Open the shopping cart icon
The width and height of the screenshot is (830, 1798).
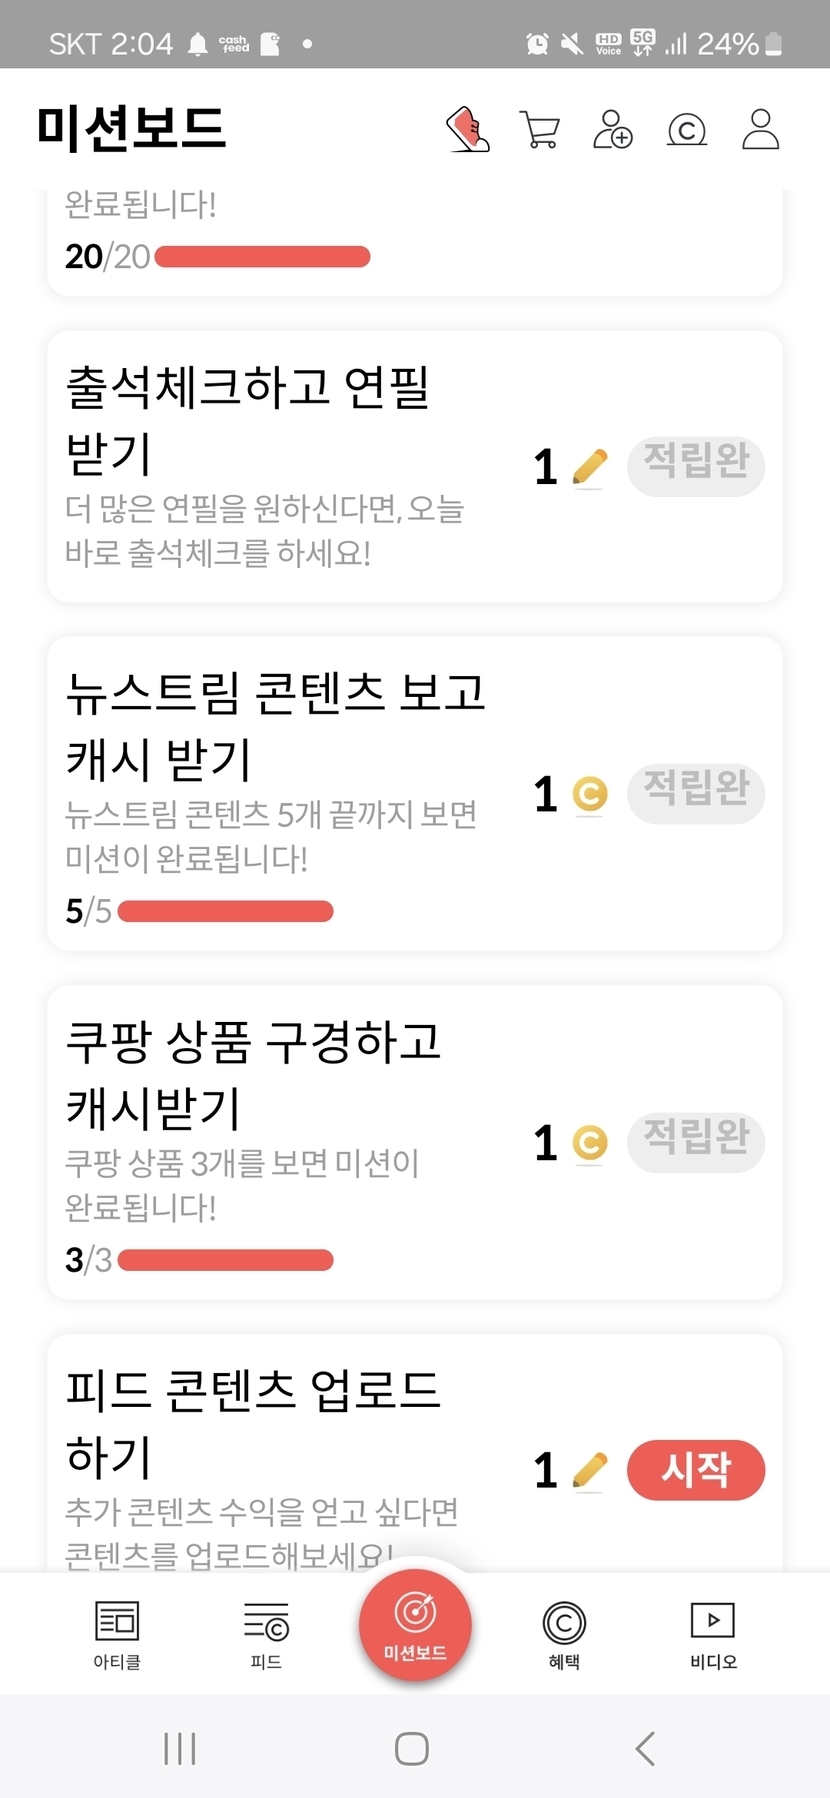coord(540,130)
